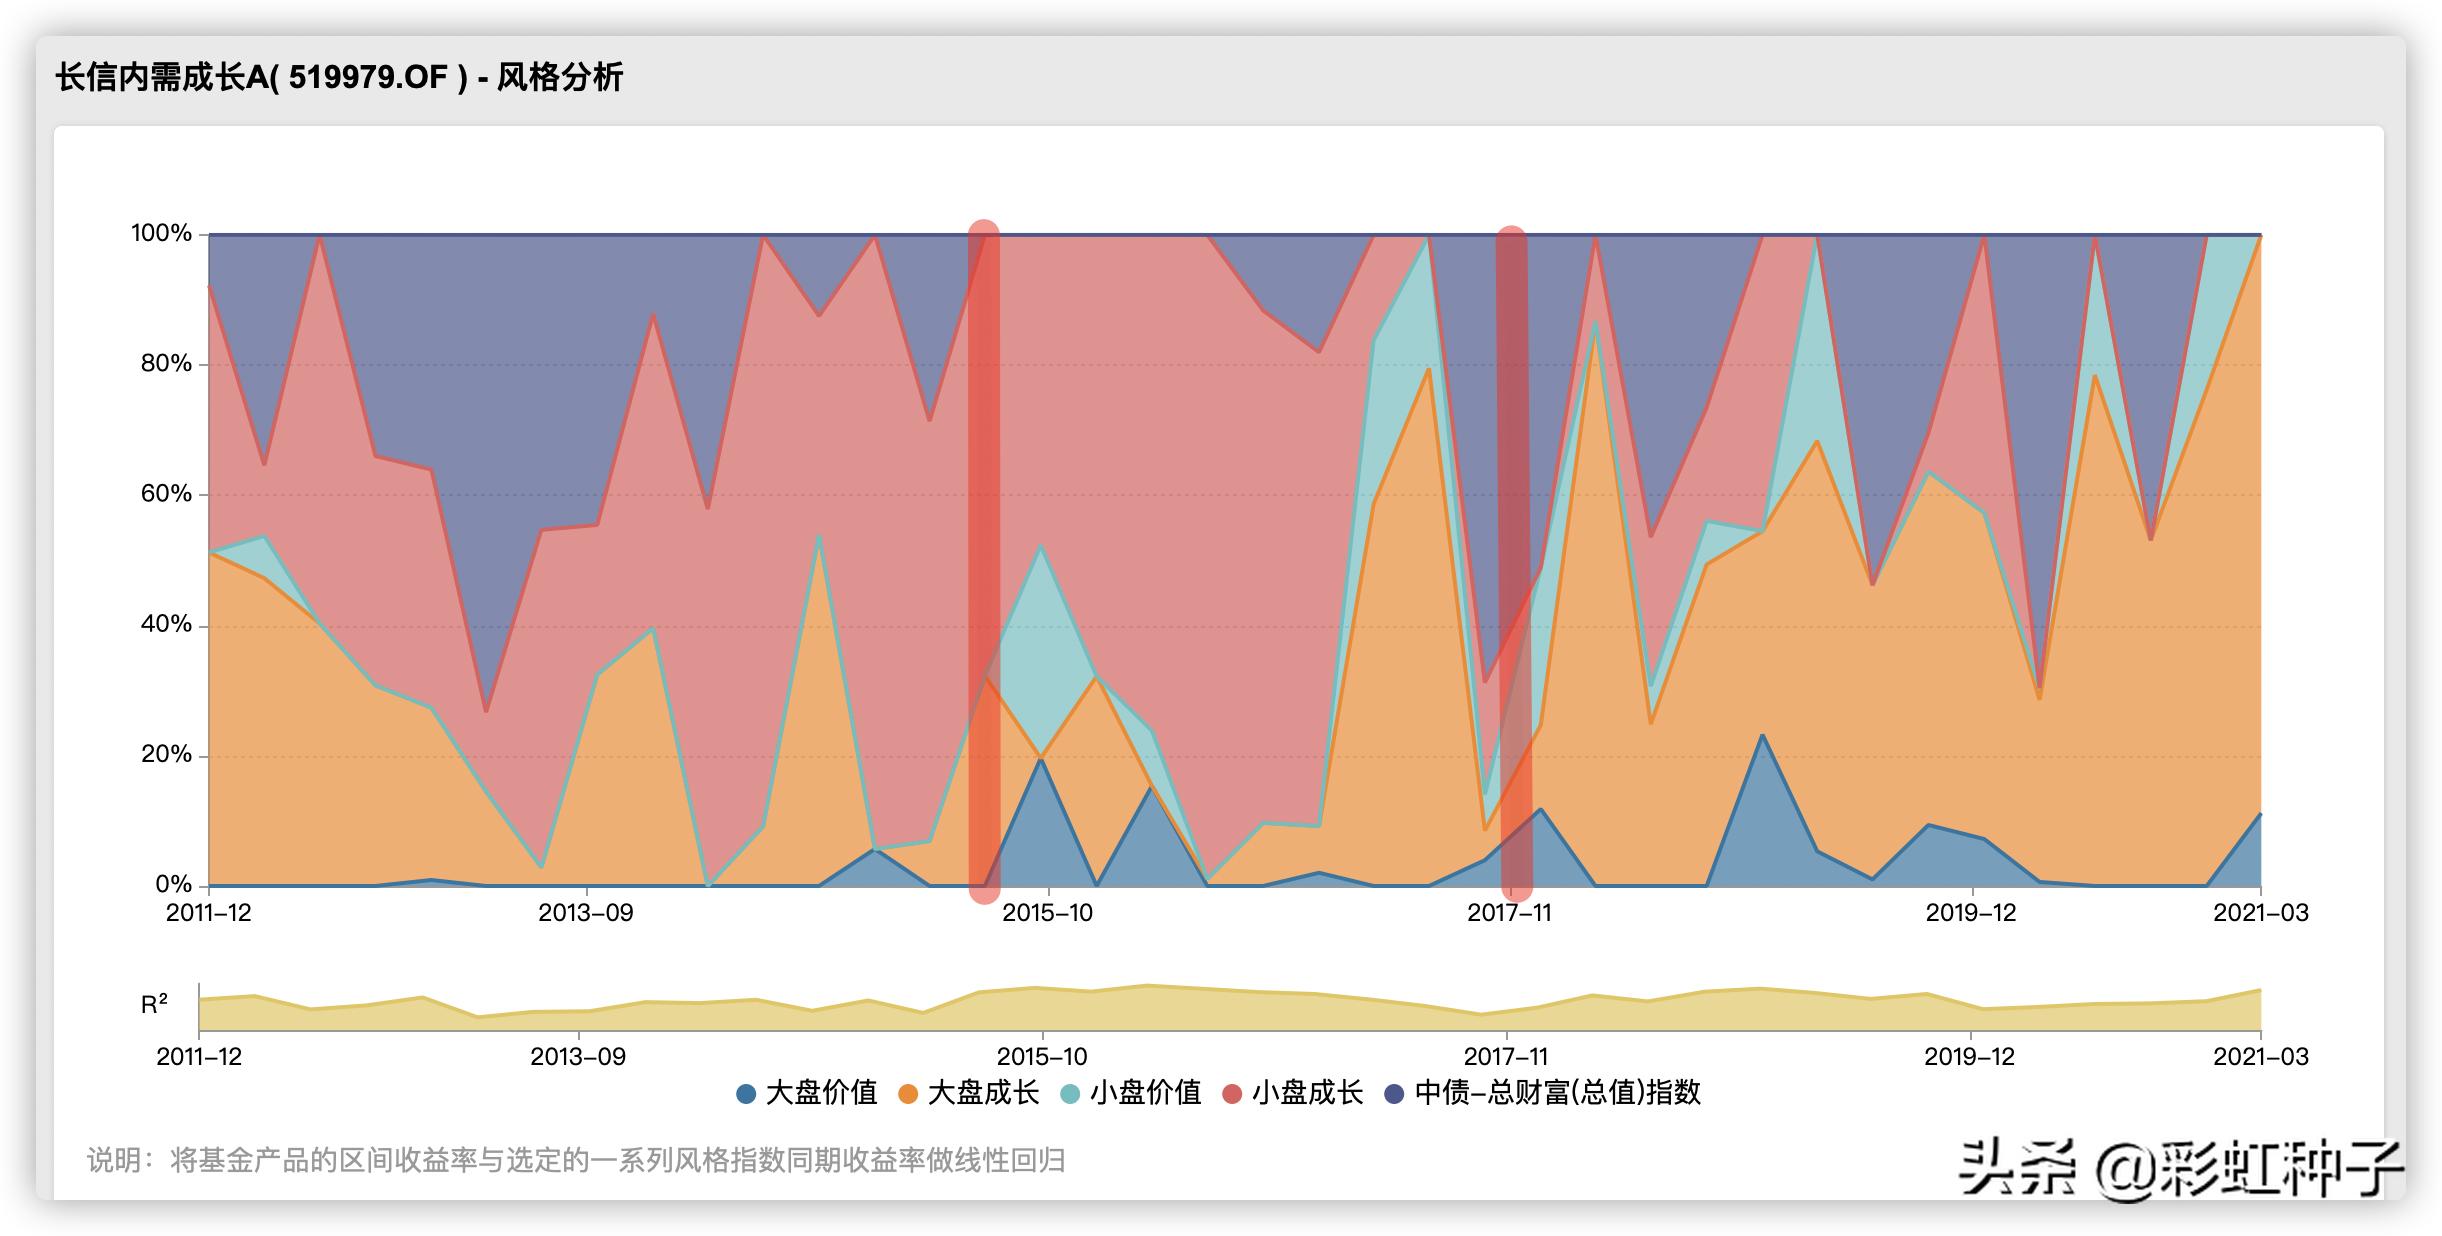Click the orange 大盘成长 legend dot
The image size is (2442, 1236).
click(908, 1094)
